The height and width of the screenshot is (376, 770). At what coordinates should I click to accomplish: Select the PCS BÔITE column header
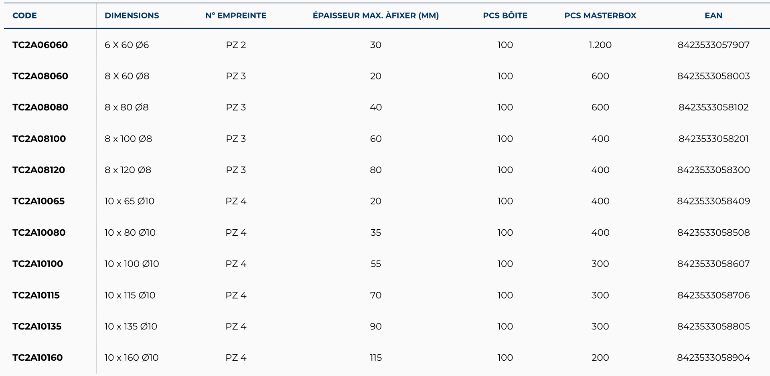pyautogui.click(x=505, y=16)
